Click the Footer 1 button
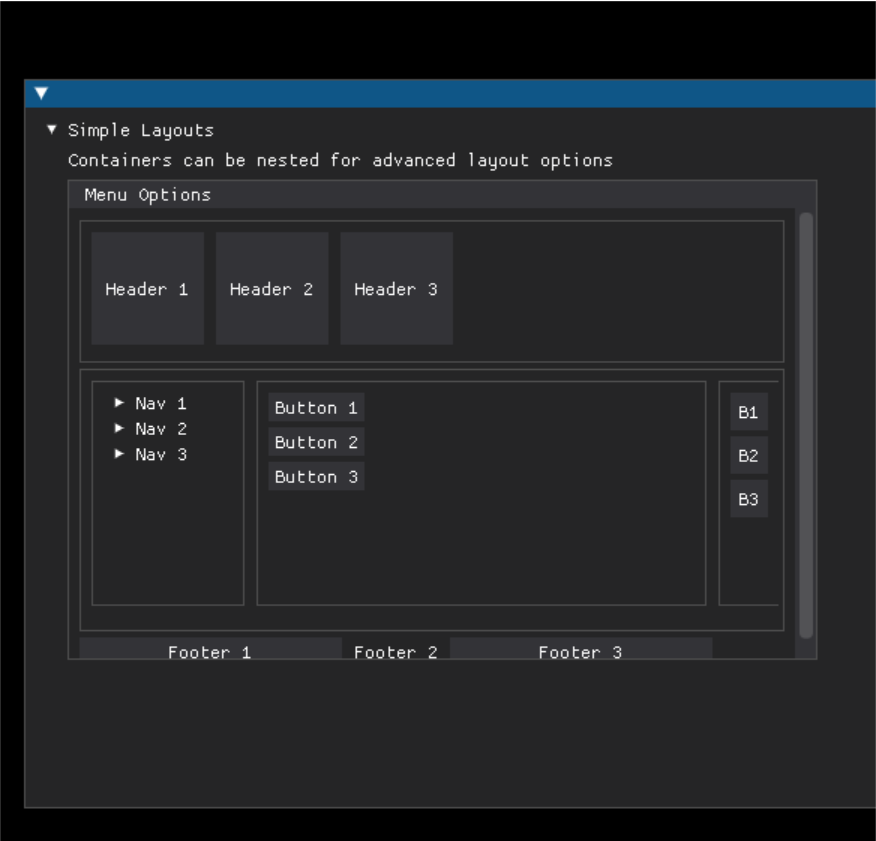This screenshot has height=841, width=876. 211,649
